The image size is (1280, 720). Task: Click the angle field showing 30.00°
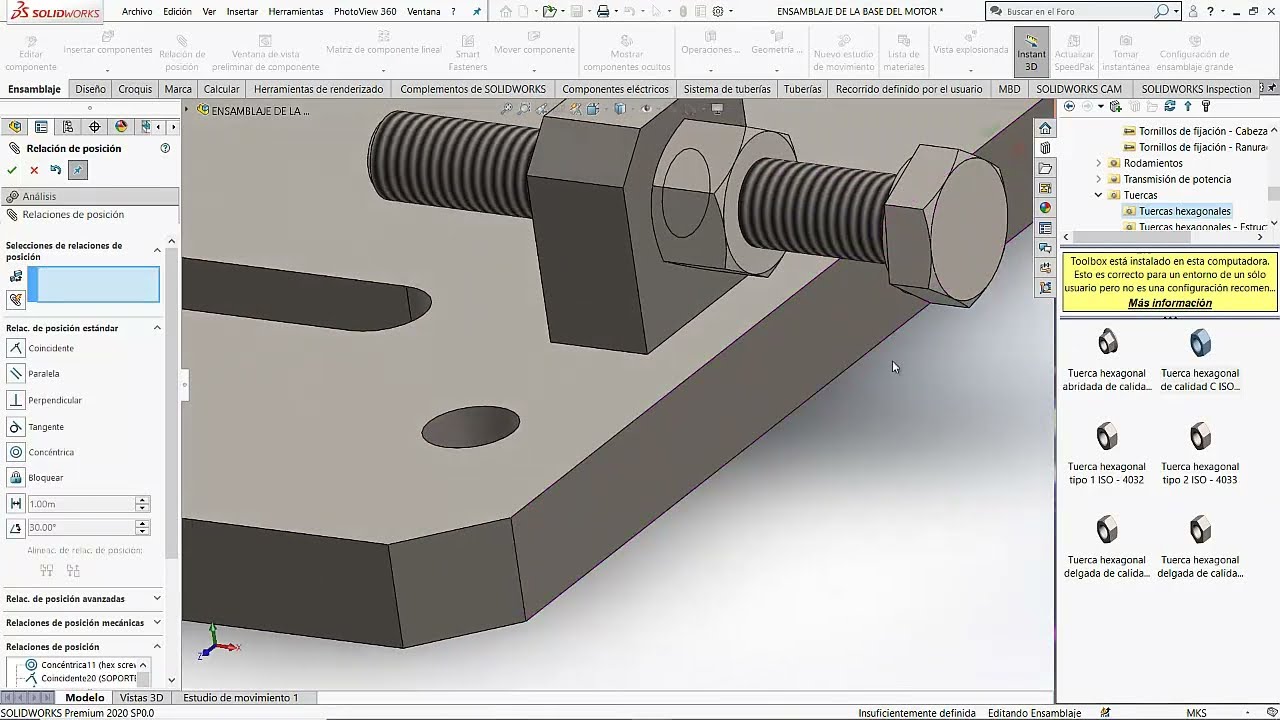tap(80, 527)
